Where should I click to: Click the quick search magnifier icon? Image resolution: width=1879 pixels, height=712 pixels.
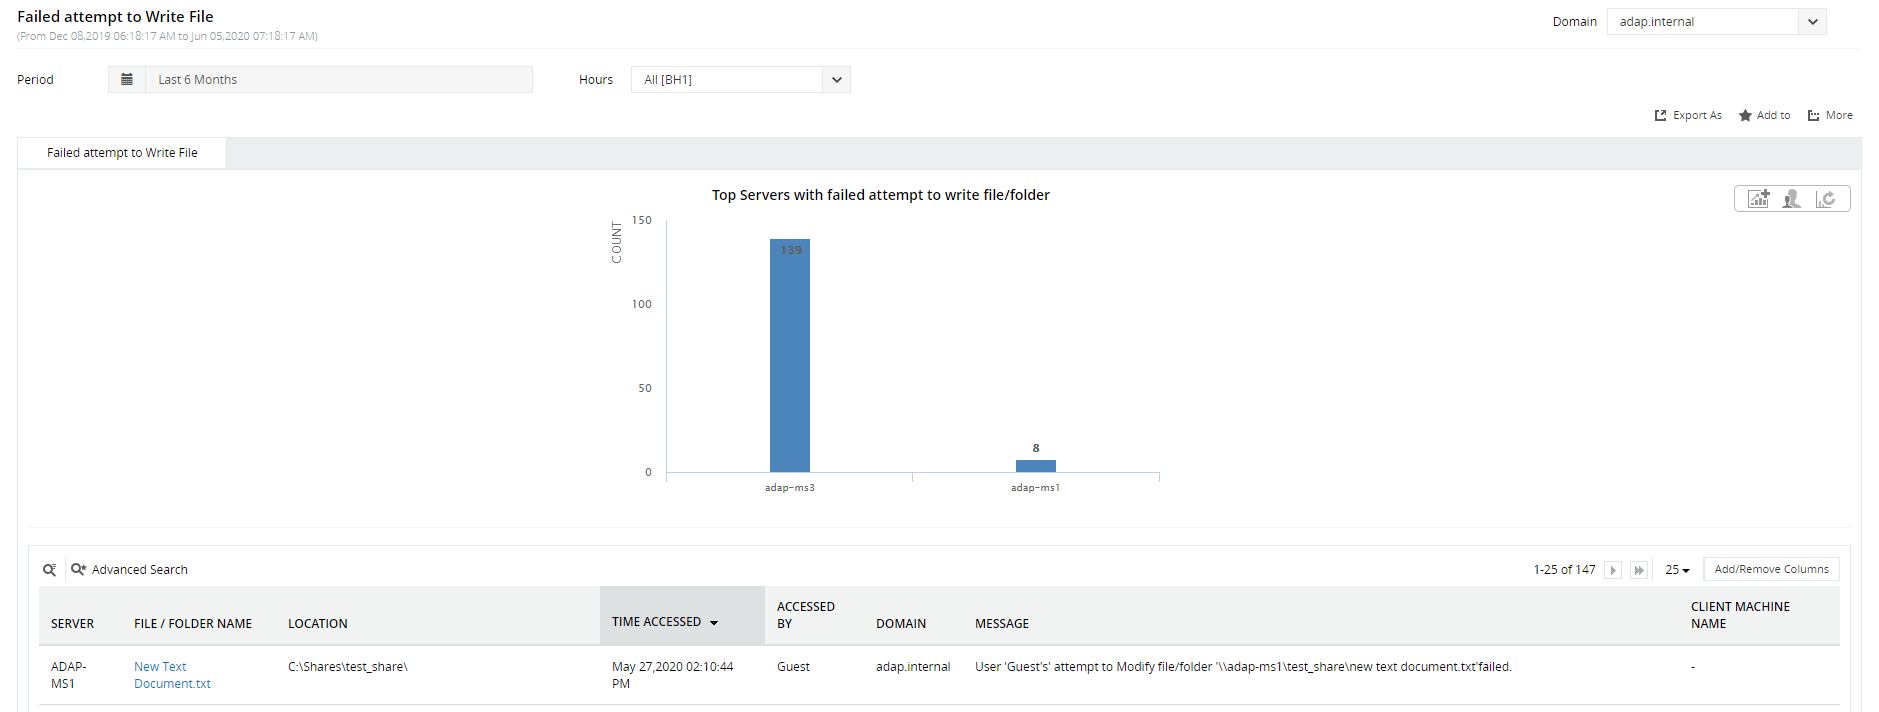tap(49, 570)
